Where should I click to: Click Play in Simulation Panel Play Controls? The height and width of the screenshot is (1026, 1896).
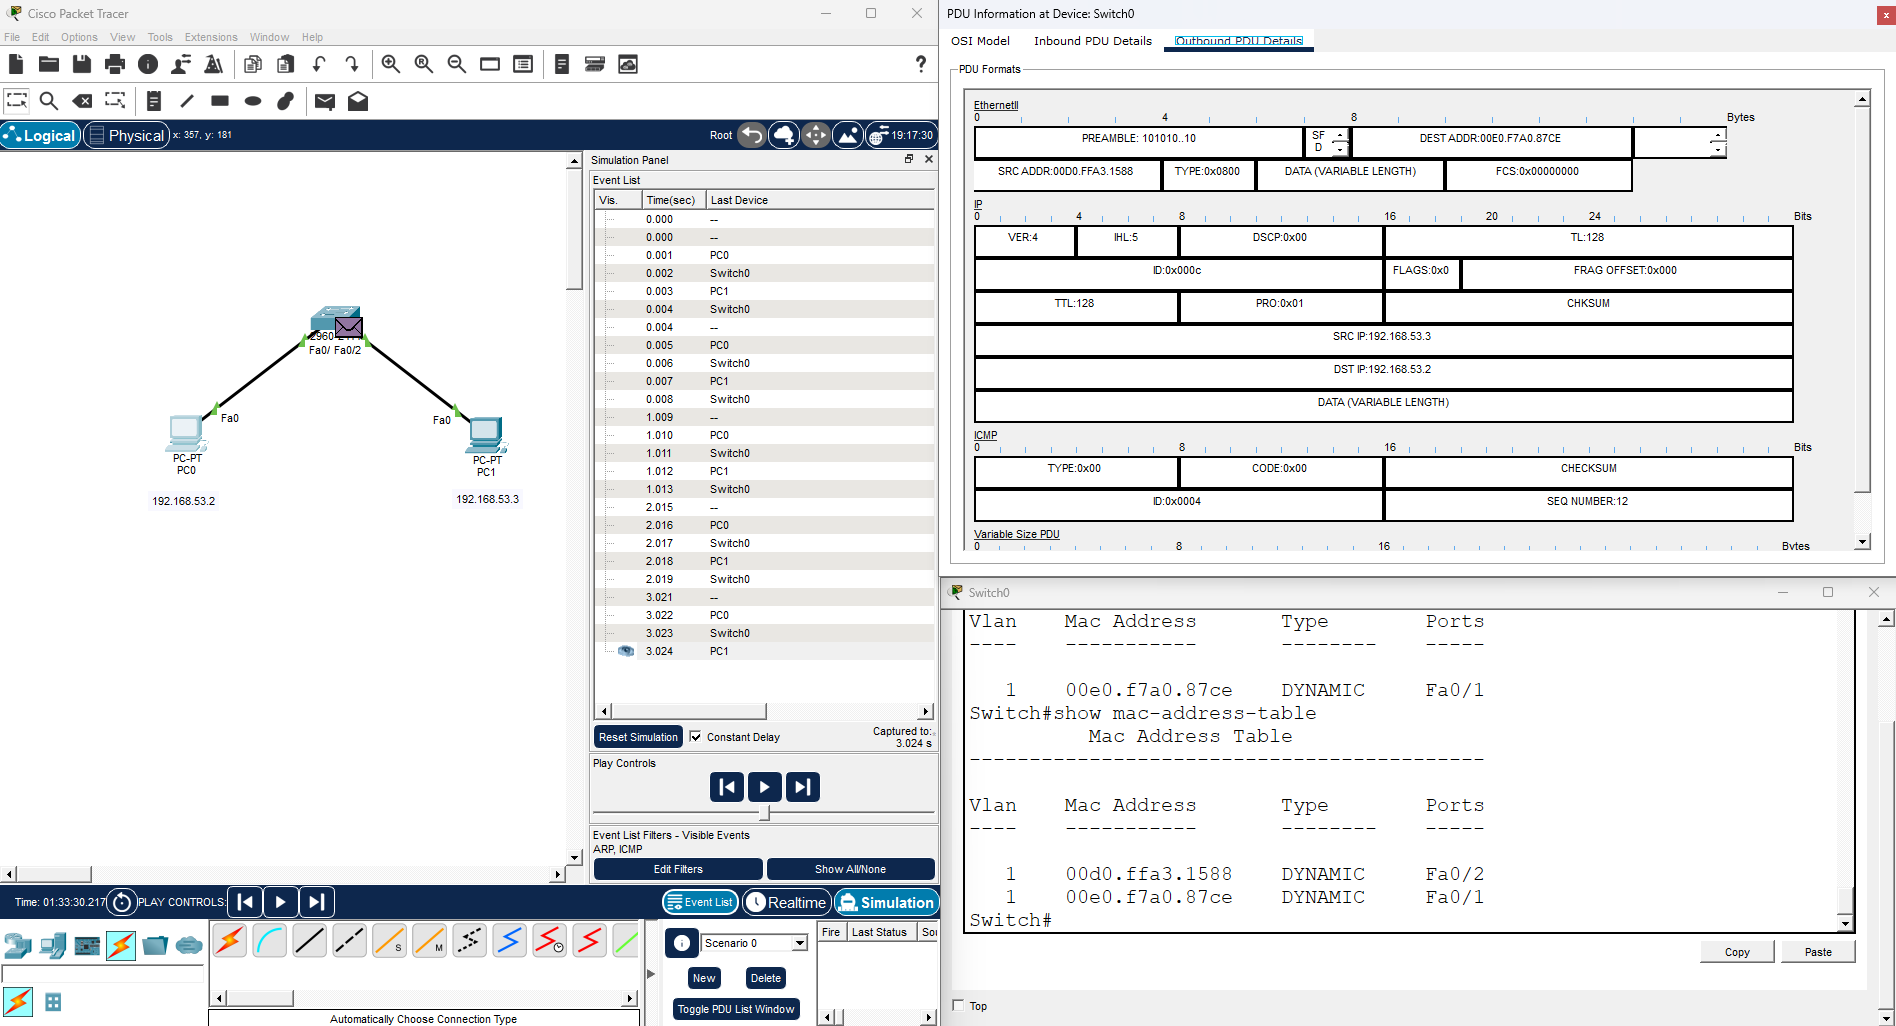coord(765,787)
